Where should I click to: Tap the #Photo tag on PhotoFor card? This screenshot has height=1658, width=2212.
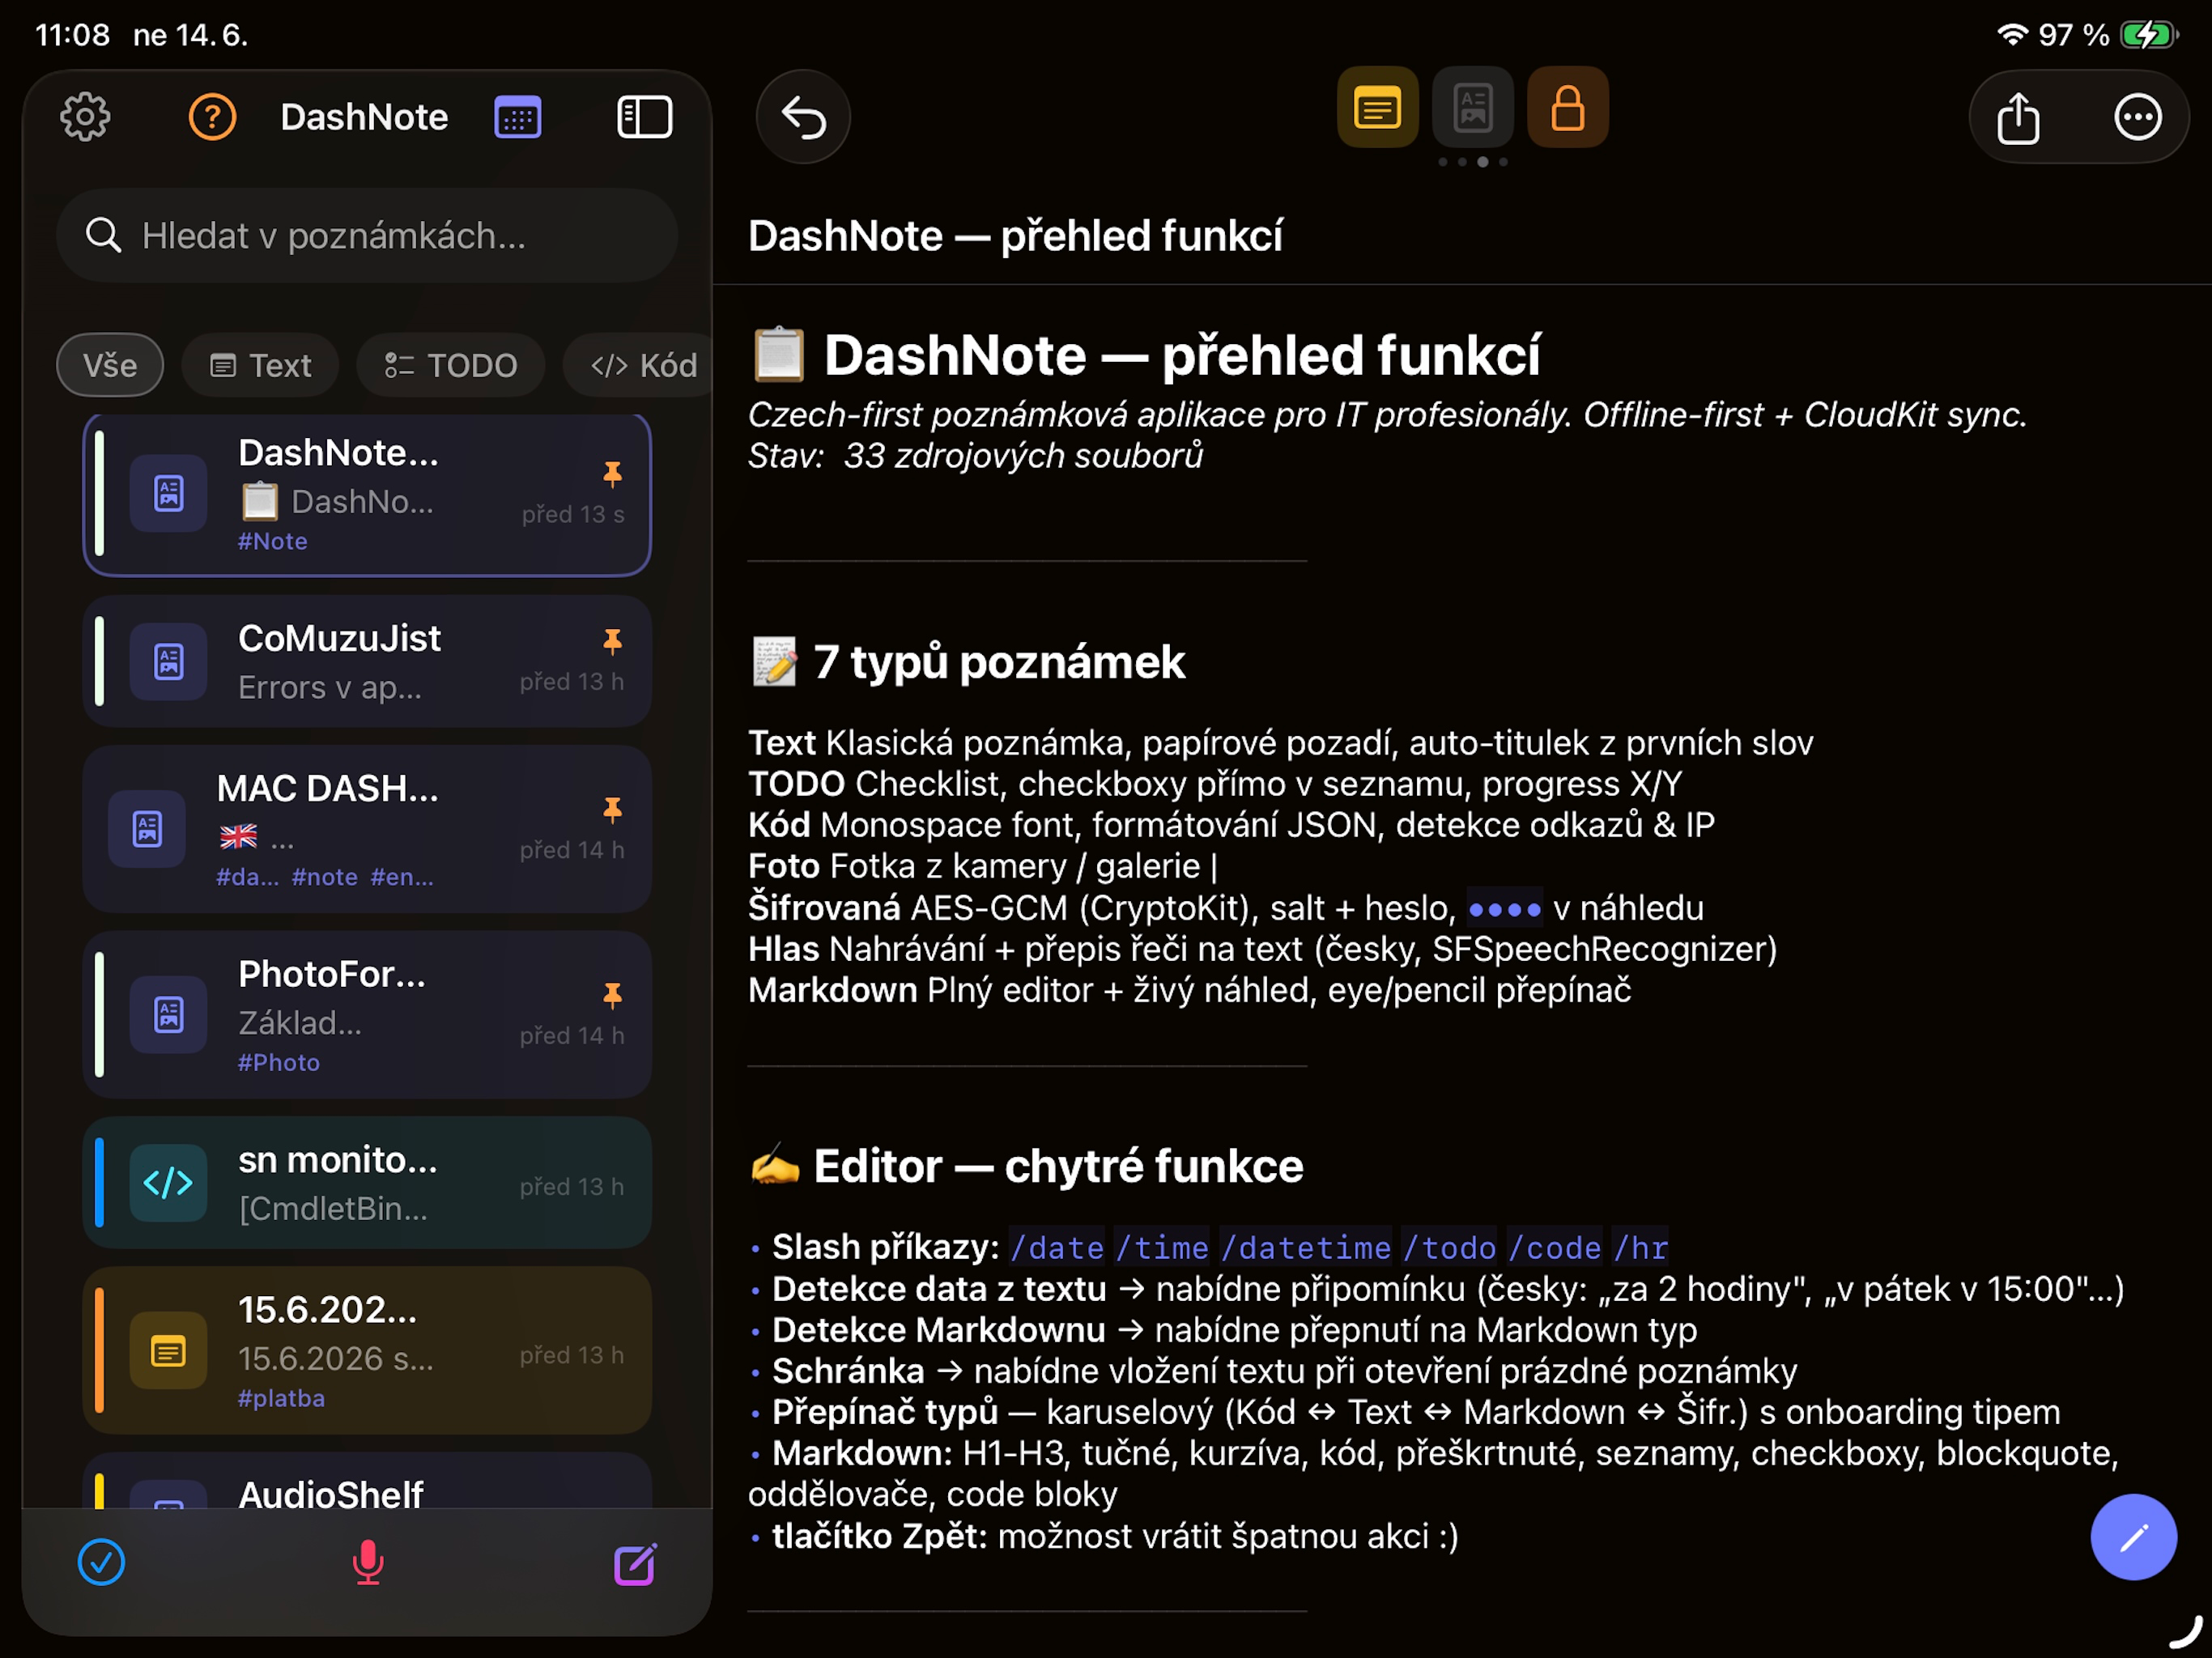point(279,1062)
